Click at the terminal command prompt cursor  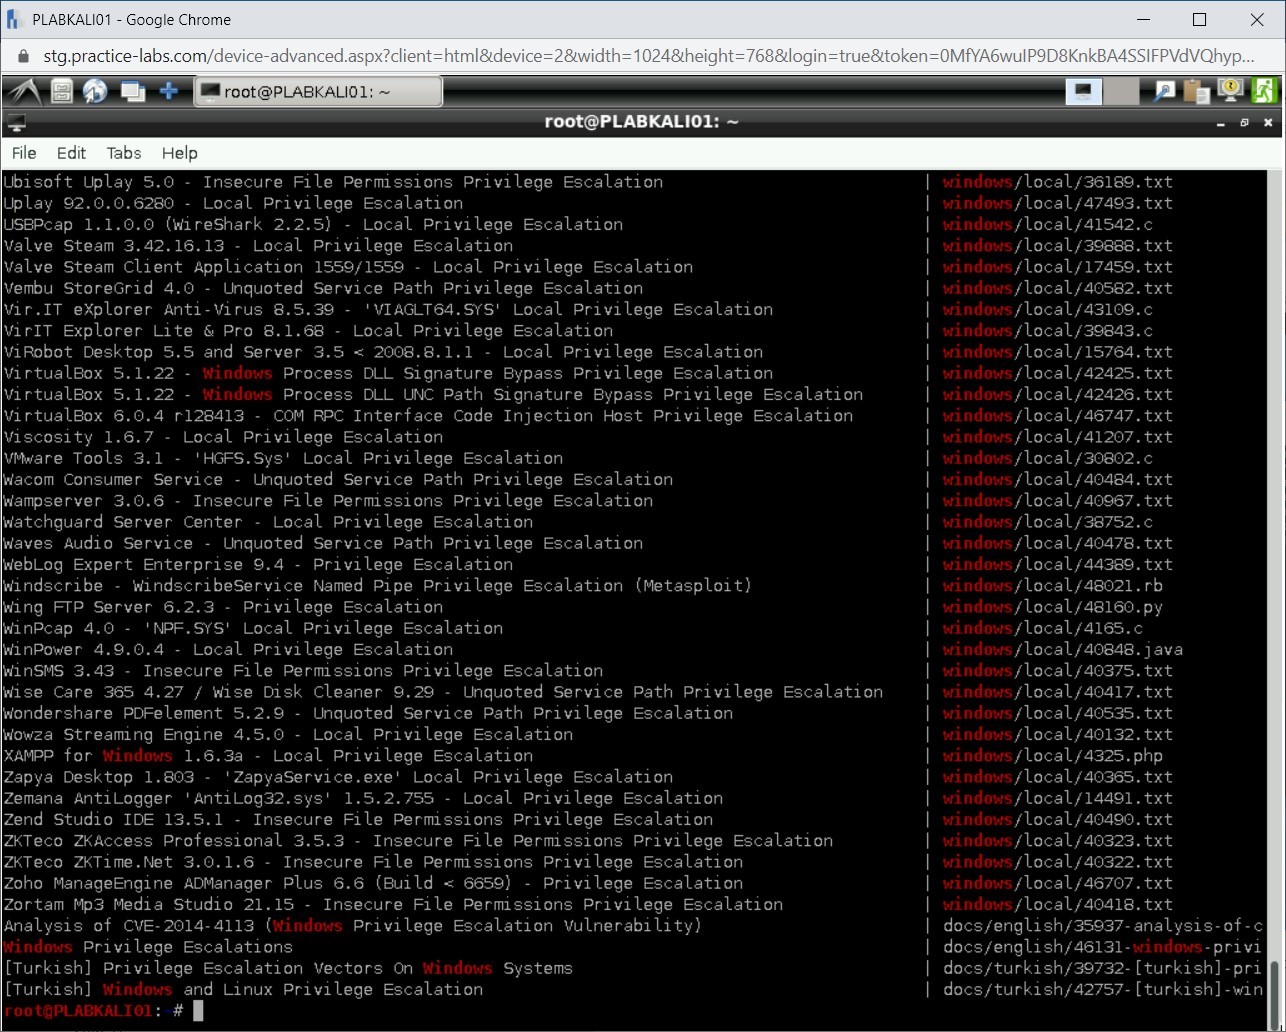pos(198,1011)
